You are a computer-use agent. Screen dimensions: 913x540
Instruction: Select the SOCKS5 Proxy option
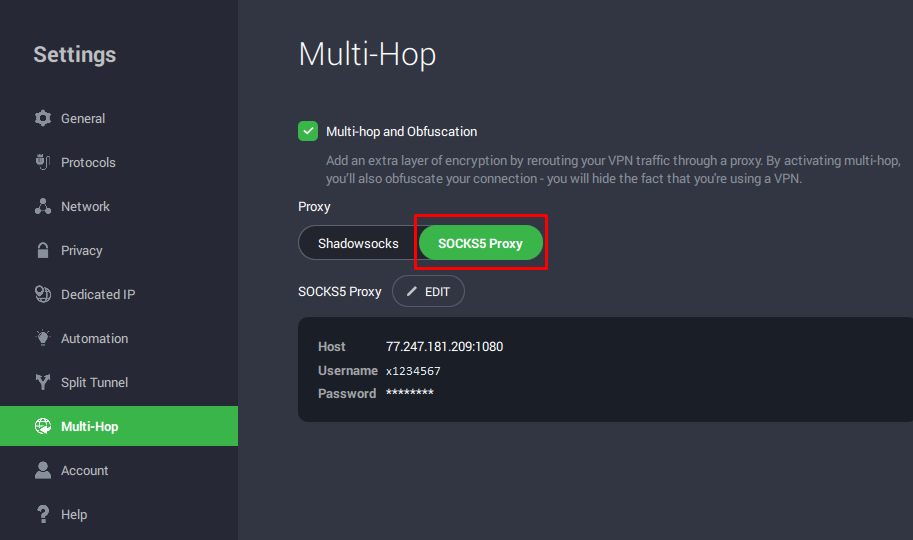click(x=480, y=243)
